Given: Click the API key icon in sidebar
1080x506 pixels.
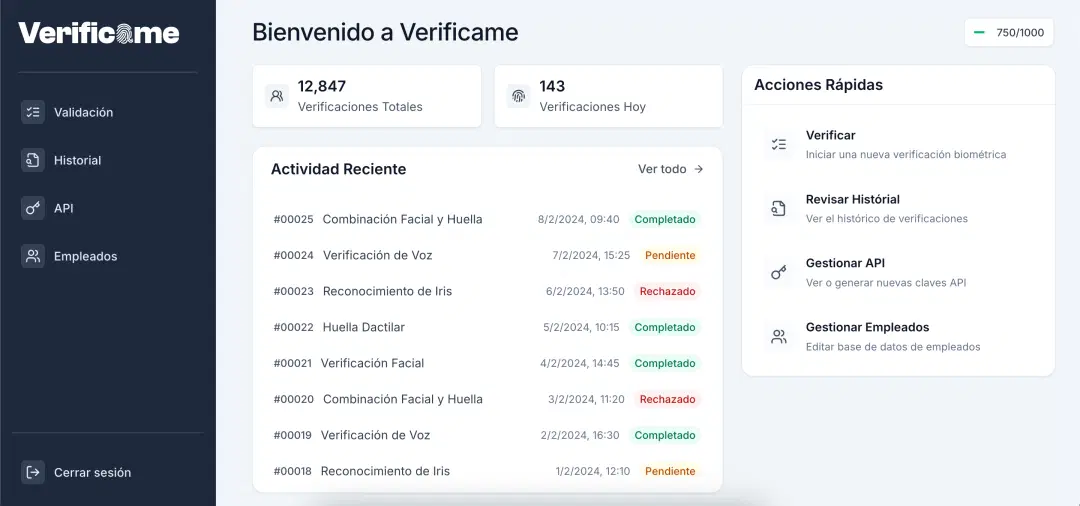Looking at the screenshot, I should (x=32, y=208).
